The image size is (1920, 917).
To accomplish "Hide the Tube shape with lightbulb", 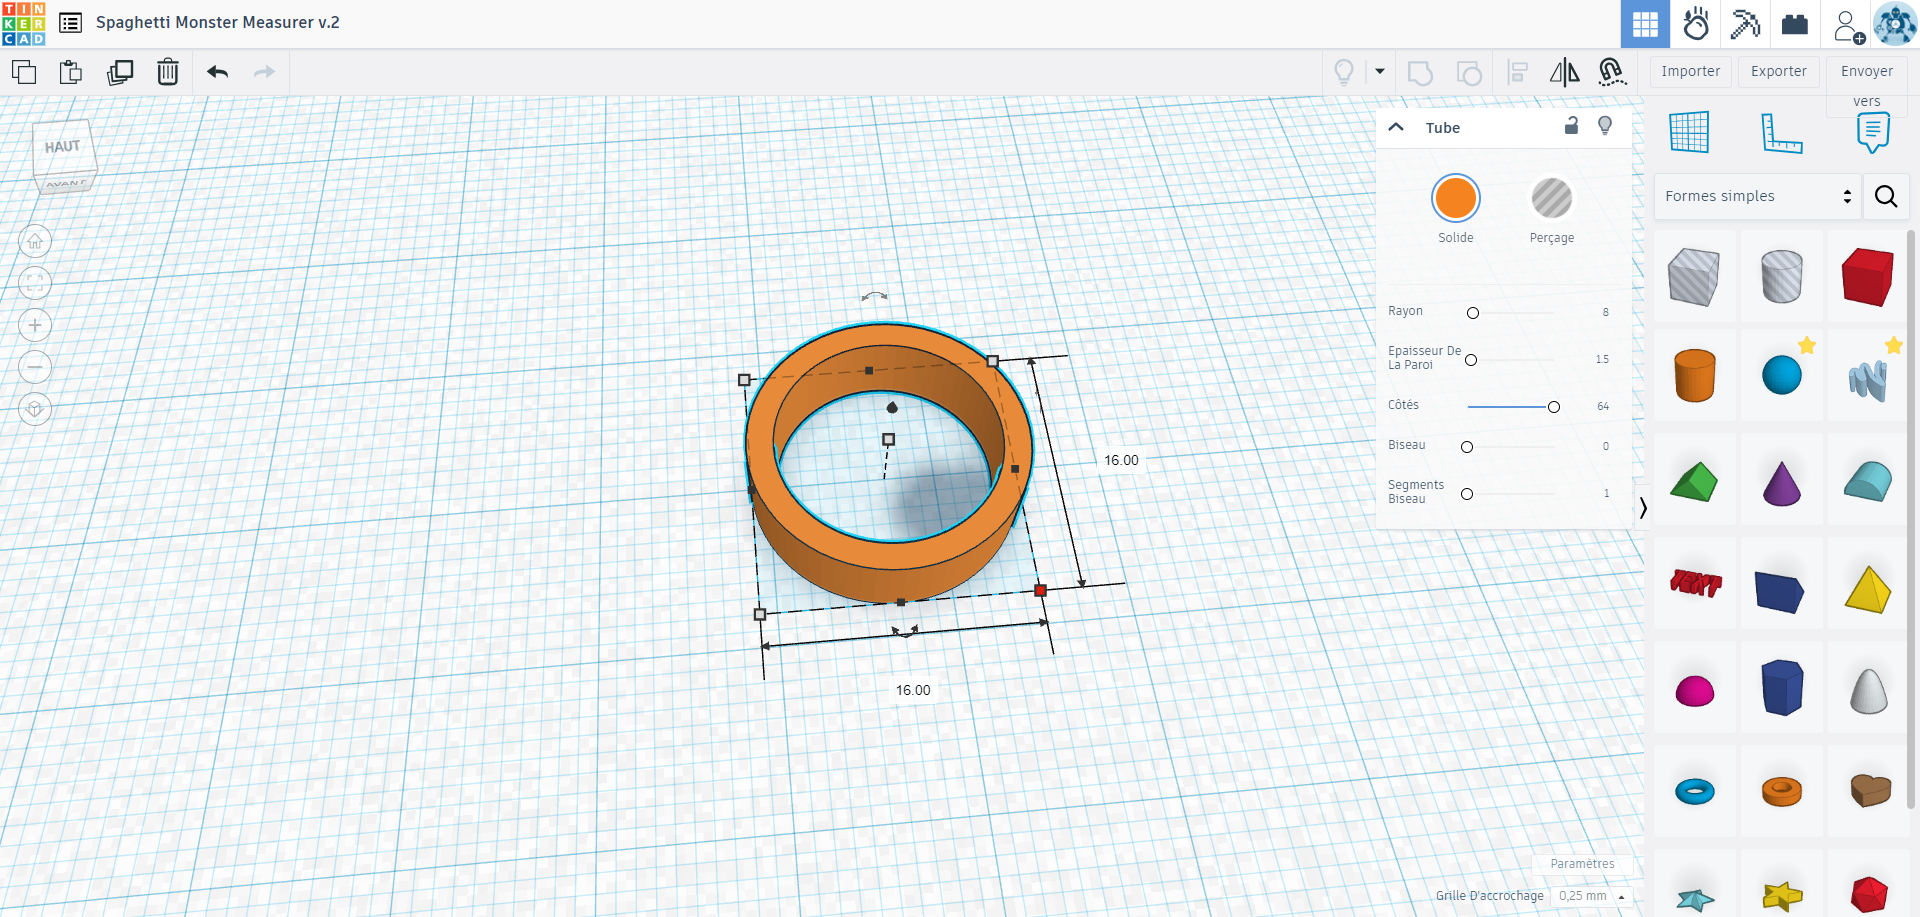I will [1605, 125].
